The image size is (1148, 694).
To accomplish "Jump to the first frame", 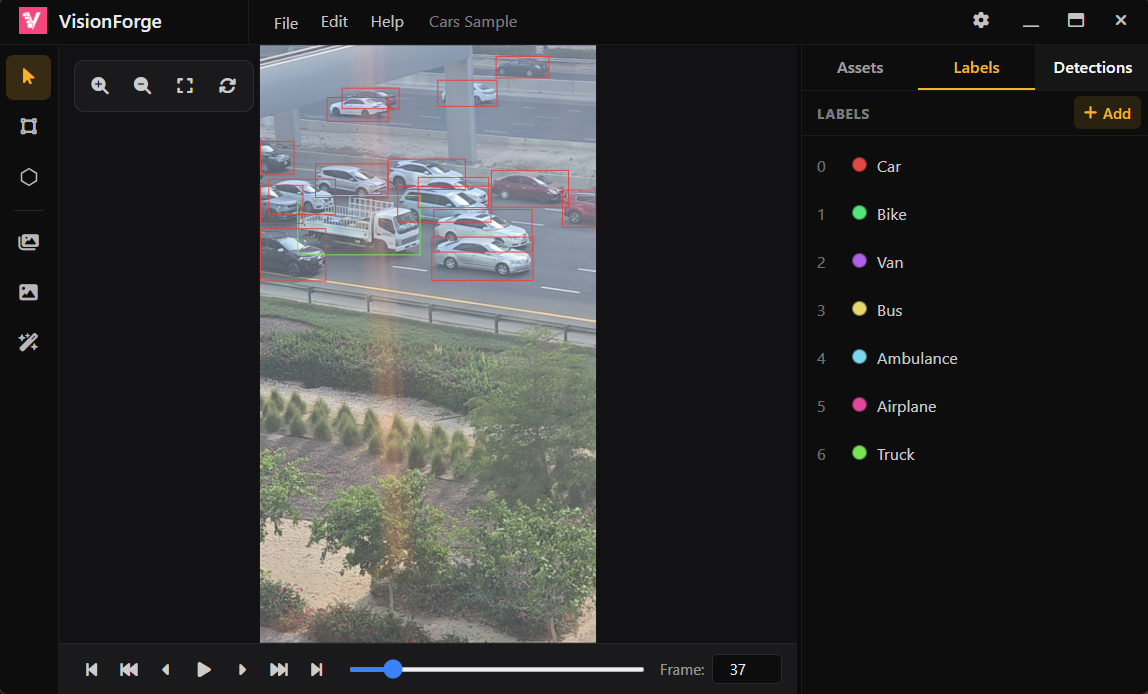I will point(92,669).
